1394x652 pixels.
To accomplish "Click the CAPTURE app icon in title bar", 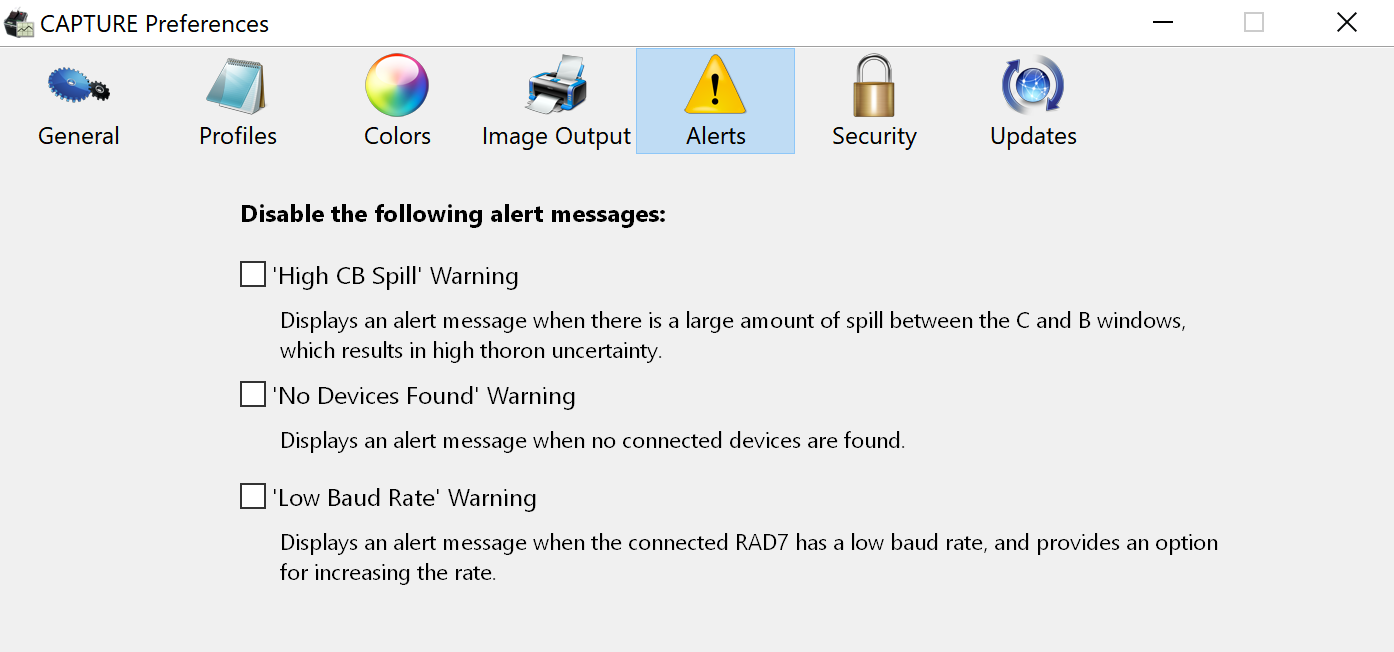I will pyautogui.click(x=19, y=23).
